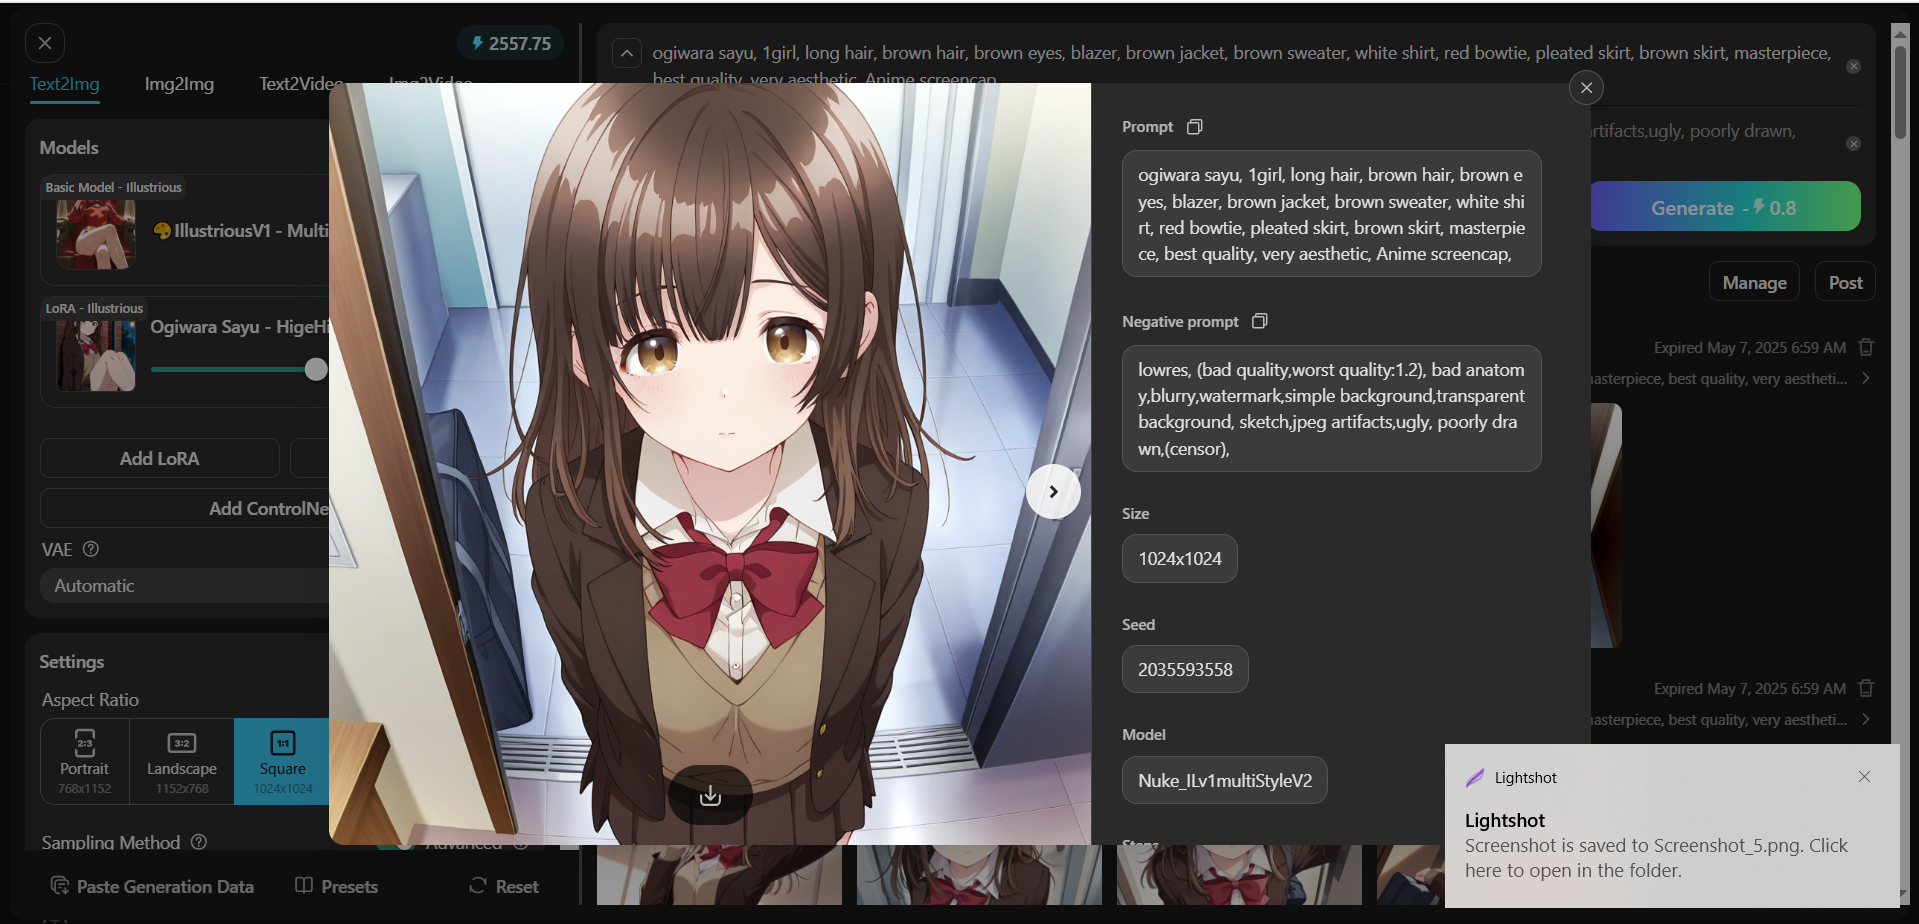This screenshot has width=1919, height=924.
Task: Open the Sampling Method help icon
Action: pyautogui.click(x=199, y=842)
